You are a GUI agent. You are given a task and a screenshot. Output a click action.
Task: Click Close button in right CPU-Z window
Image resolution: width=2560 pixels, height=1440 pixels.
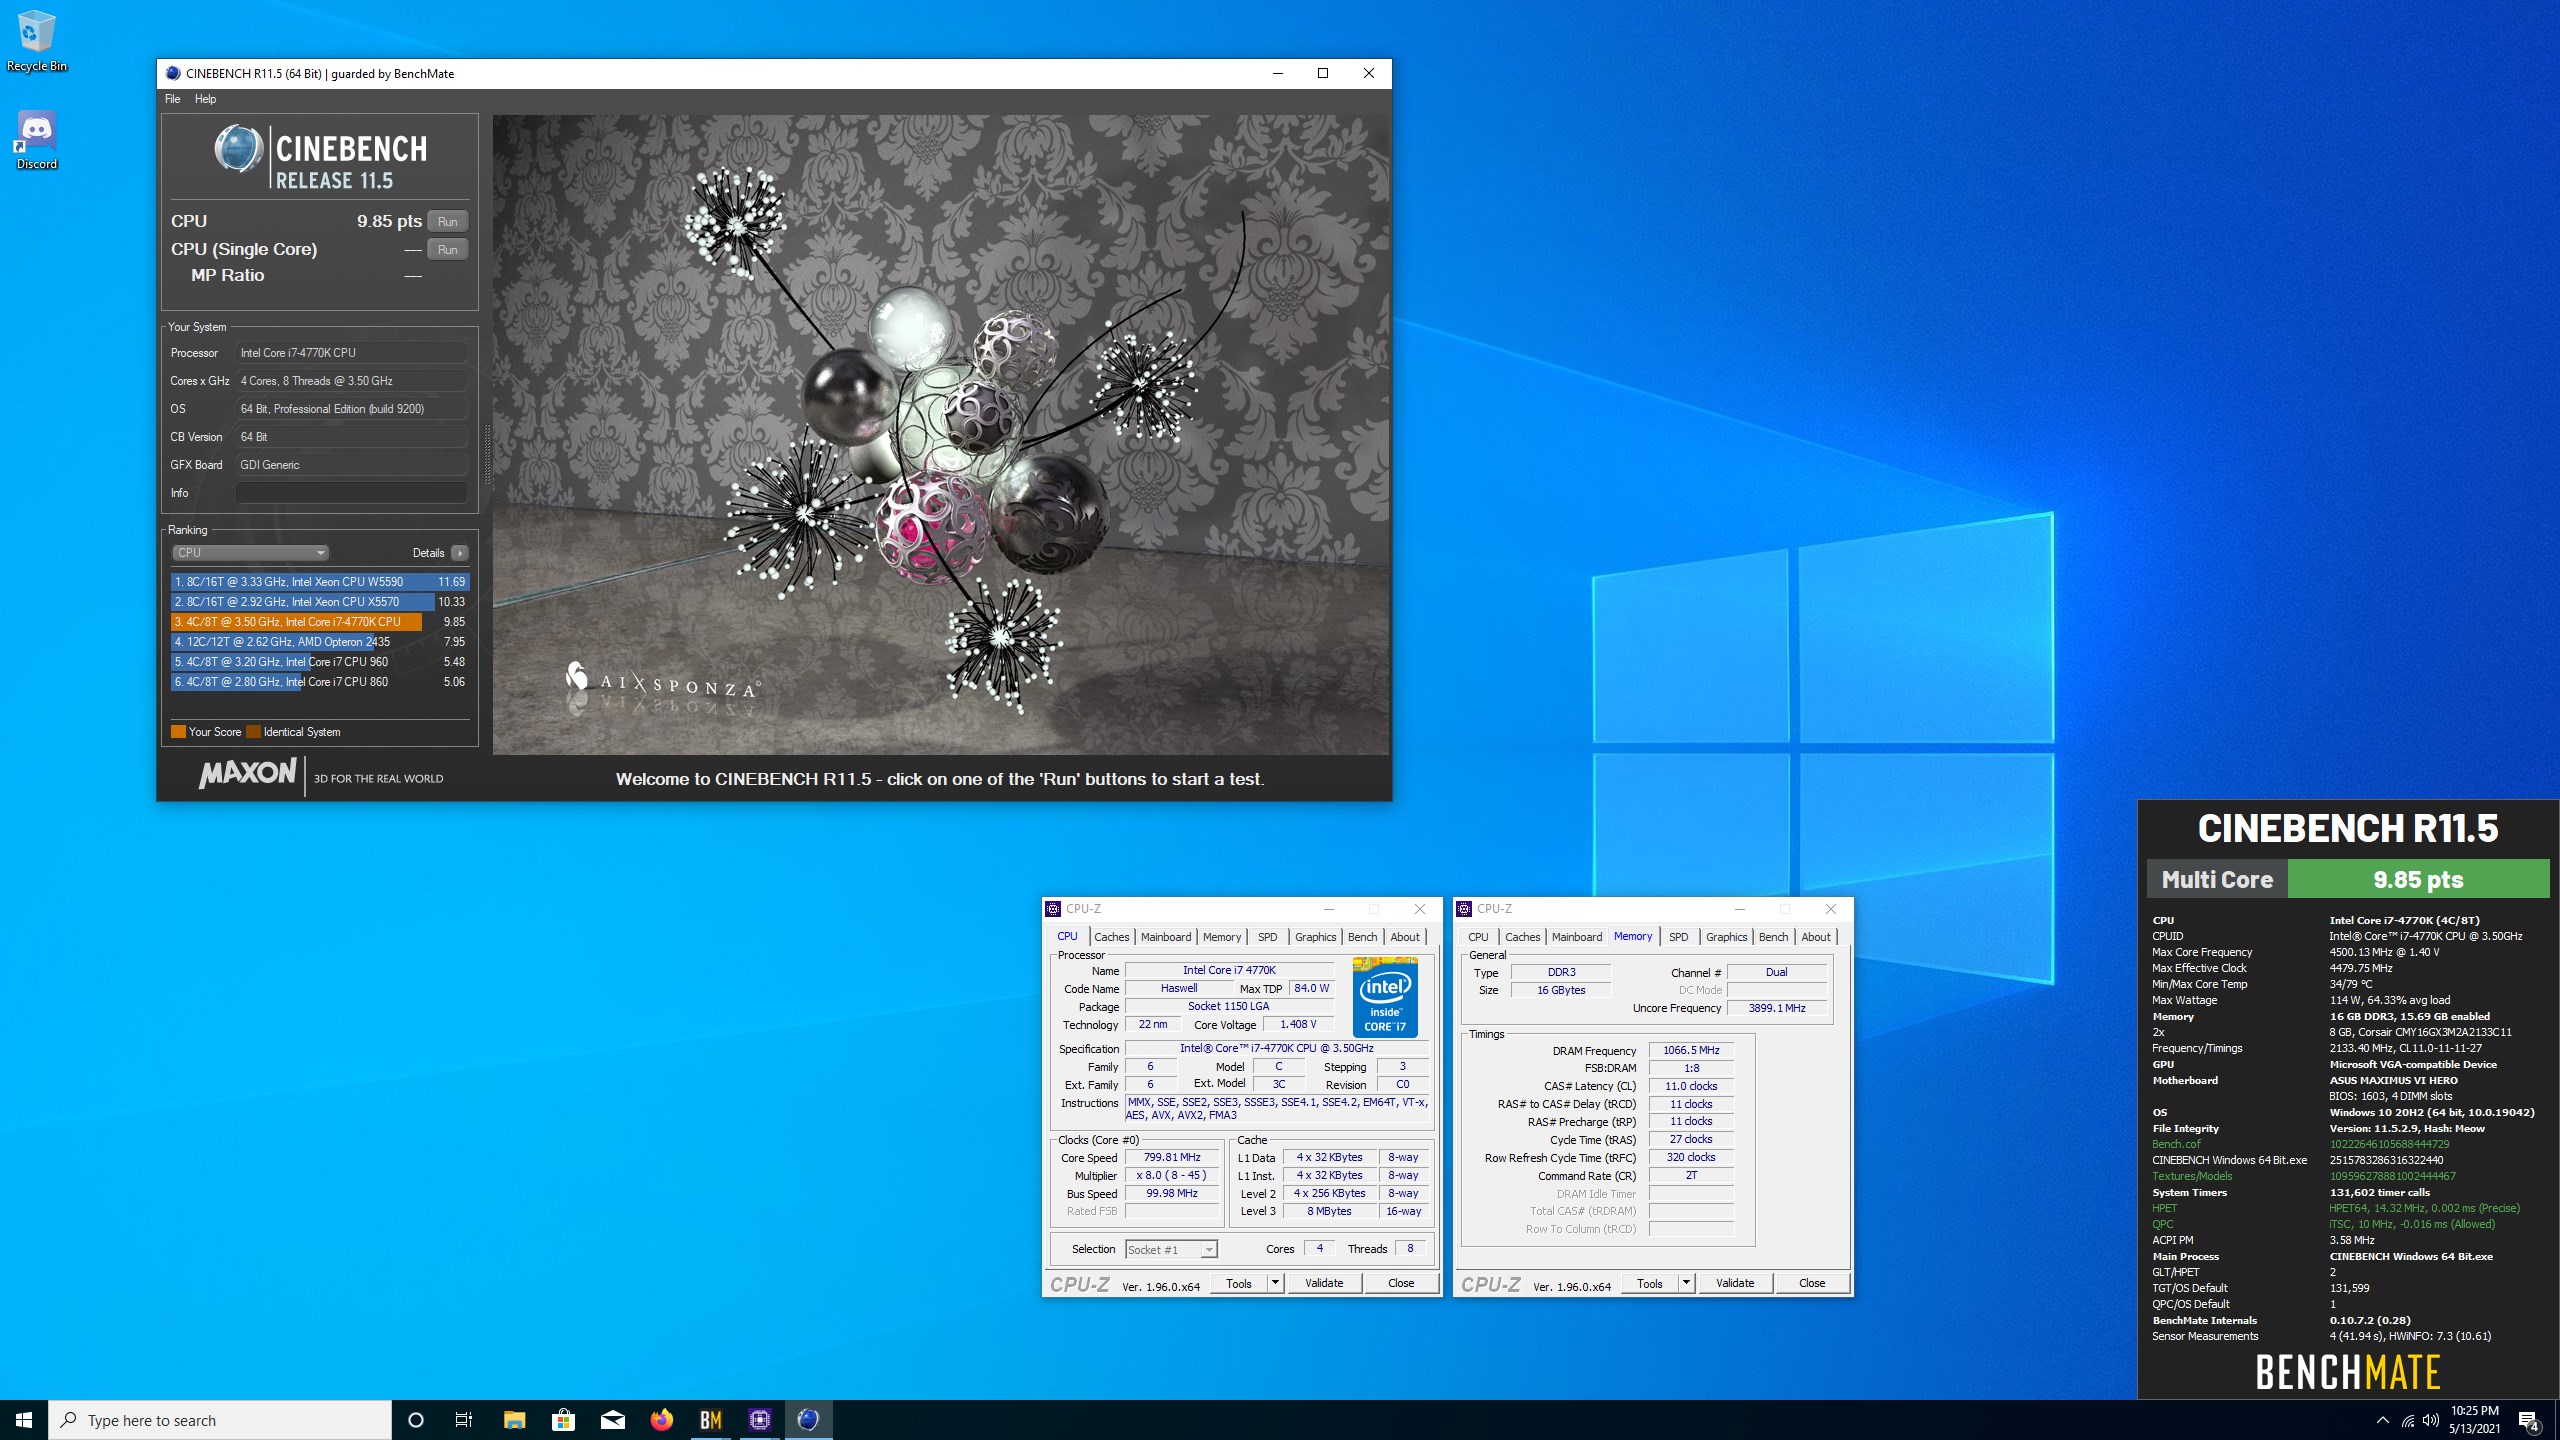click(1812, 1284)
